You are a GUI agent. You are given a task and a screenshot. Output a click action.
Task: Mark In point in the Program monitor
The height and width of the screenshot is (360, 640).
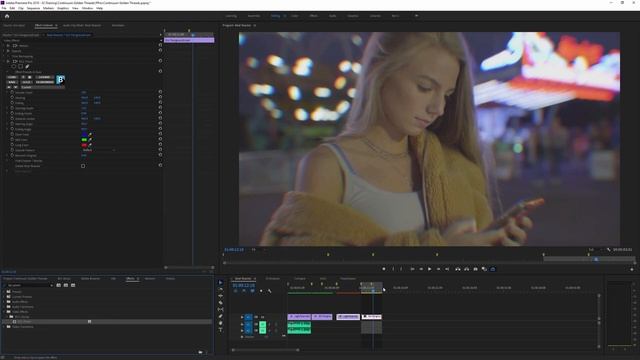click(x=393, y=269)
